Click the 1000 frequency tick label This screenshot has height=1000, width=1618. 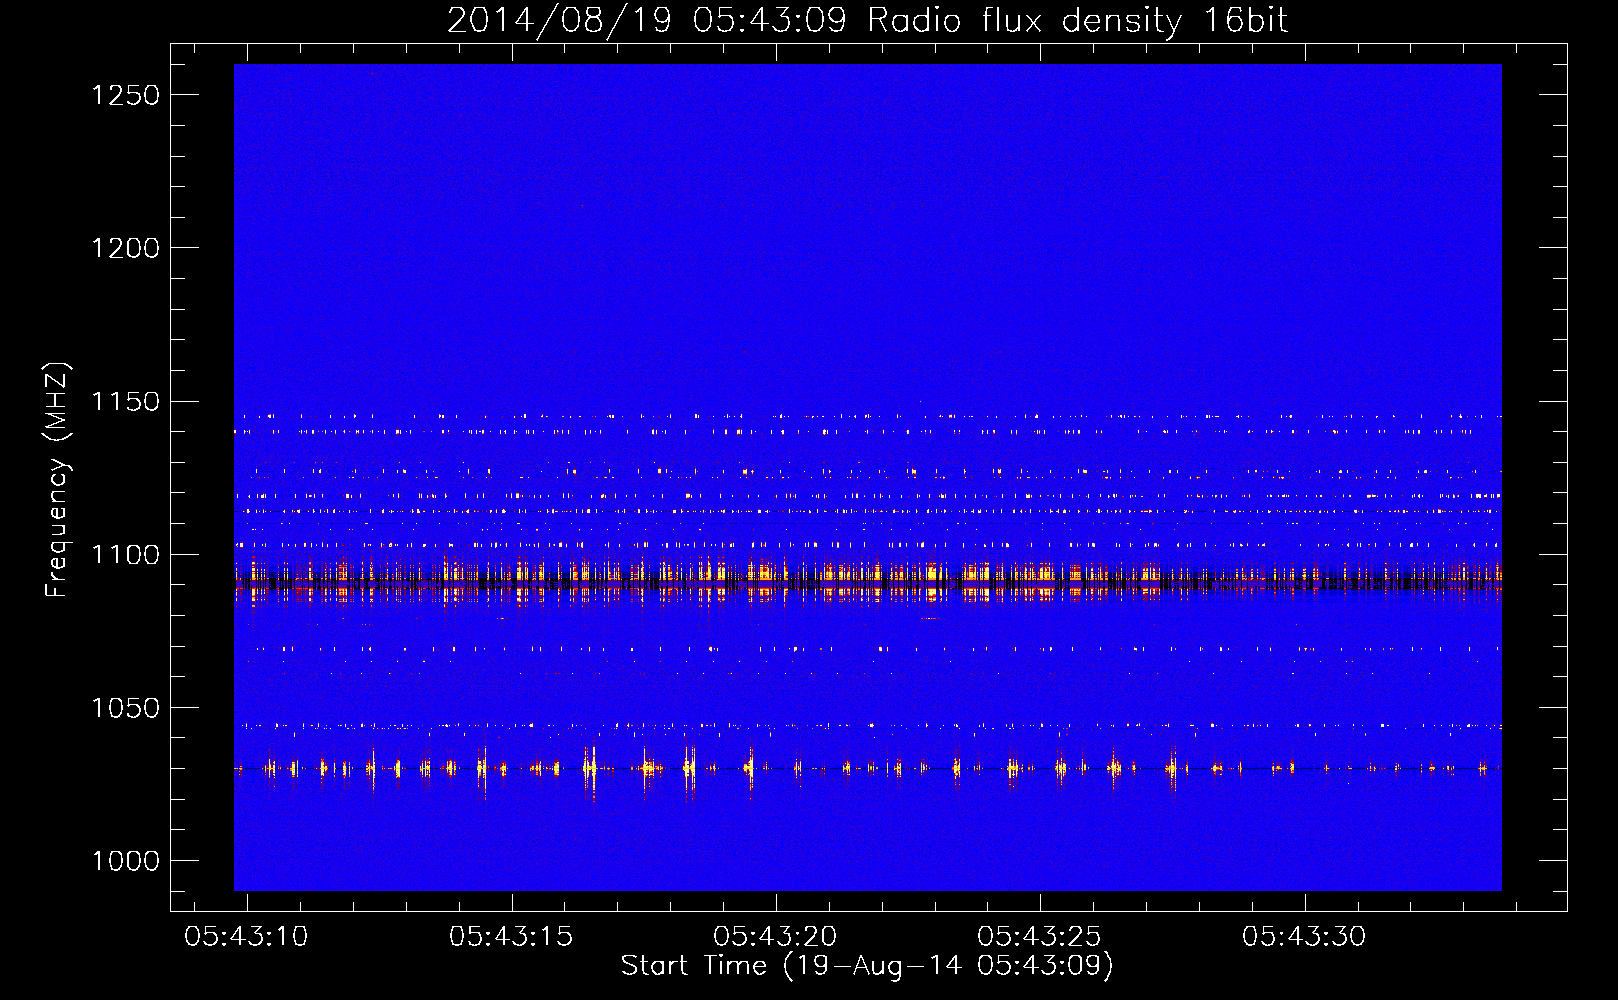pos(125,861)
